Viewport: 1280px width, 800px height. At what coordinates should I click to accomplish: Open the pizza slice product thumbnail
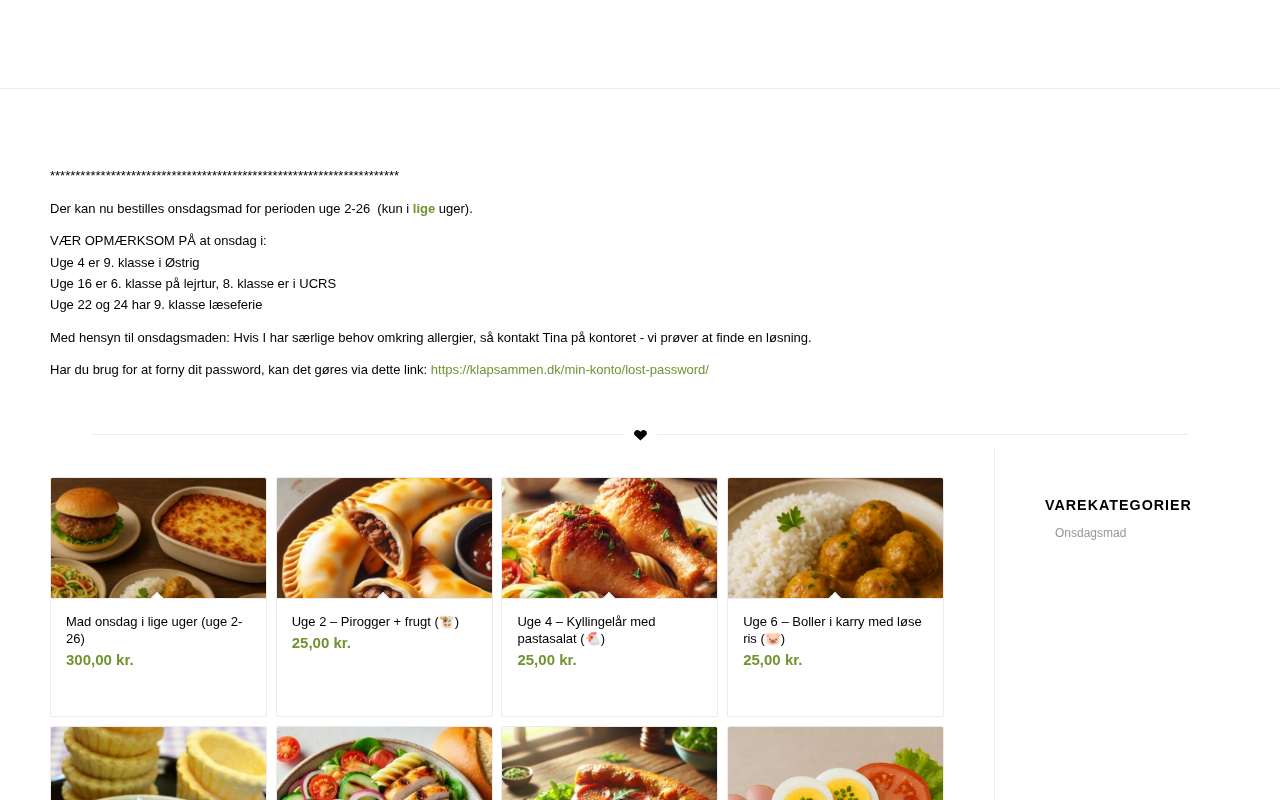coord(609,764)
